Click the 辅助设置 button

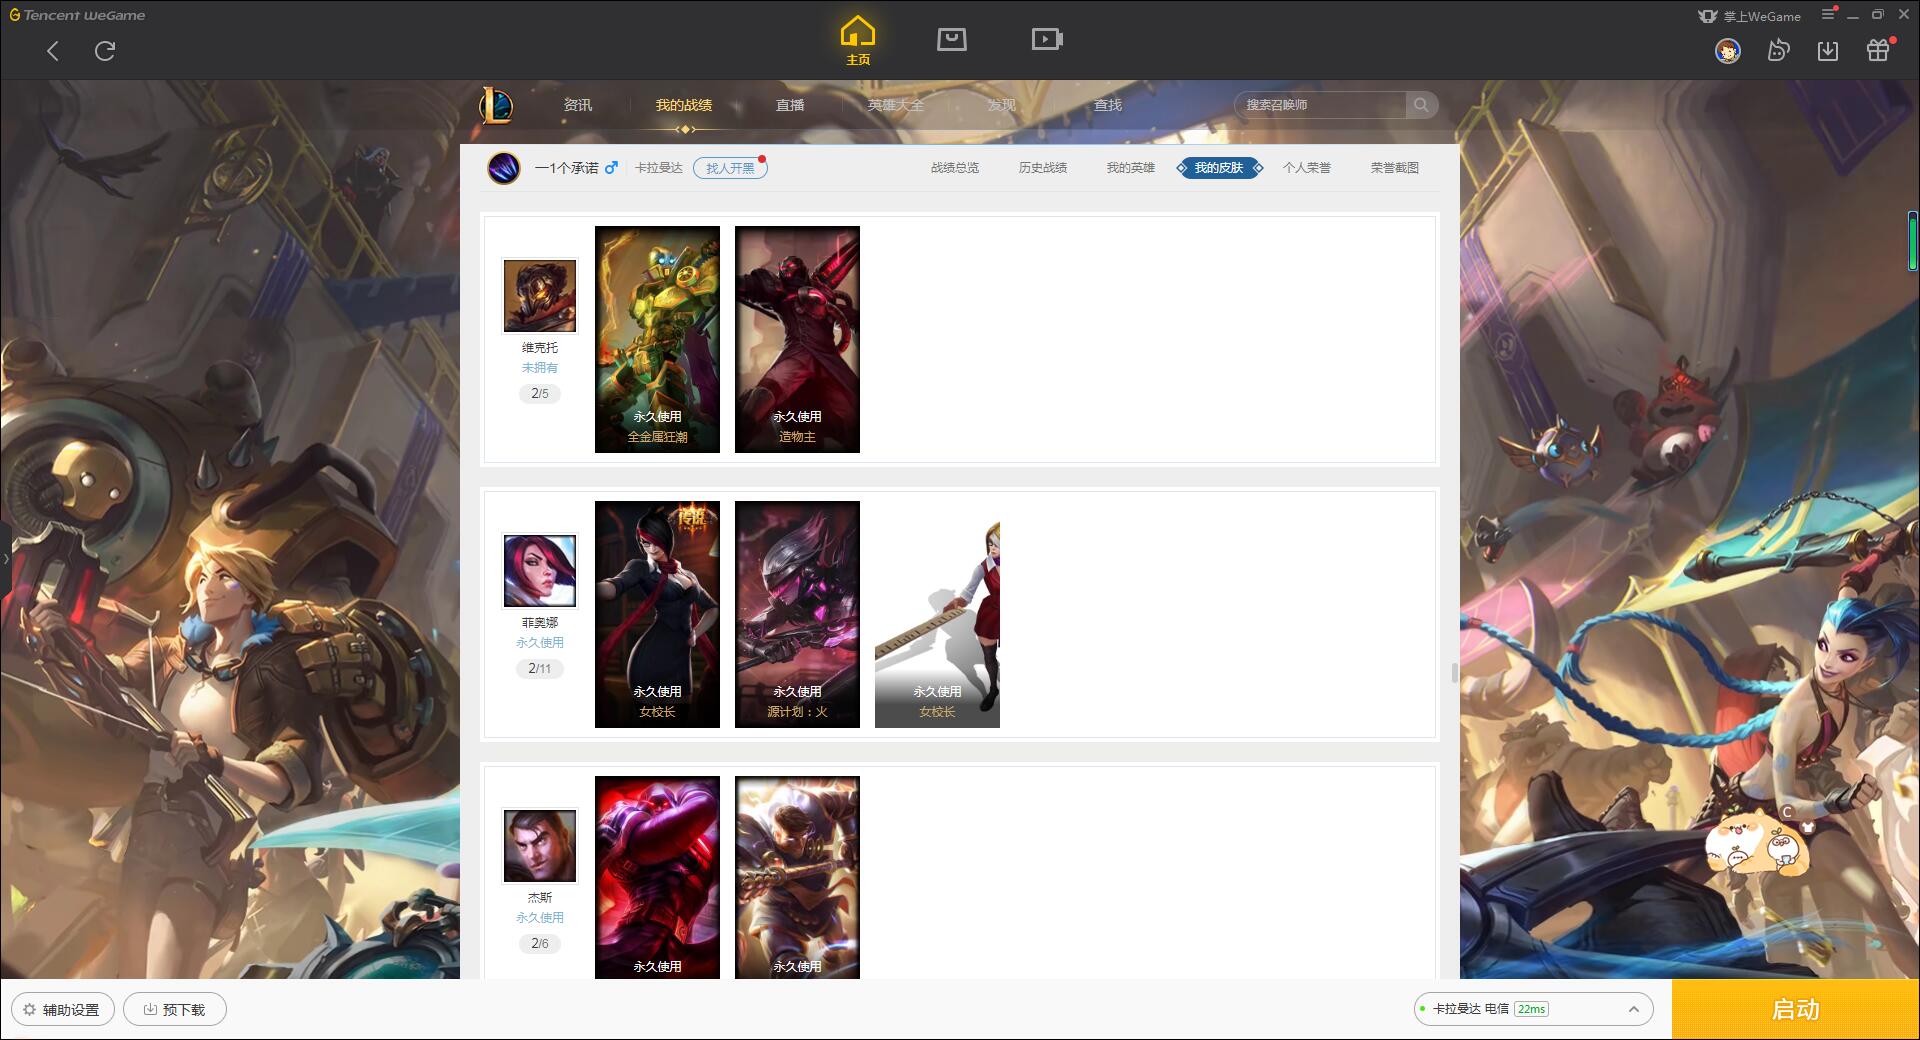point(63,1009)
